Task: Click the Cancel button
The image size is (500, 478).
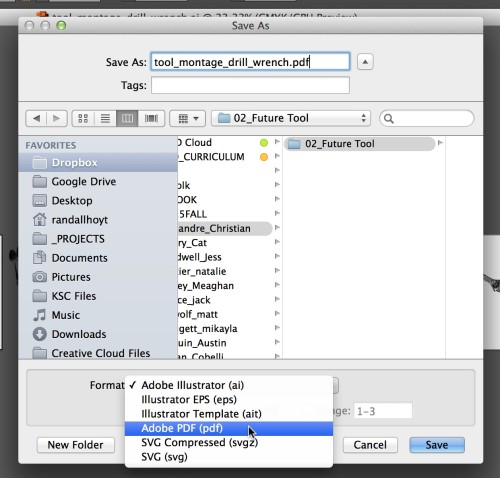Action: click(370, 445)
